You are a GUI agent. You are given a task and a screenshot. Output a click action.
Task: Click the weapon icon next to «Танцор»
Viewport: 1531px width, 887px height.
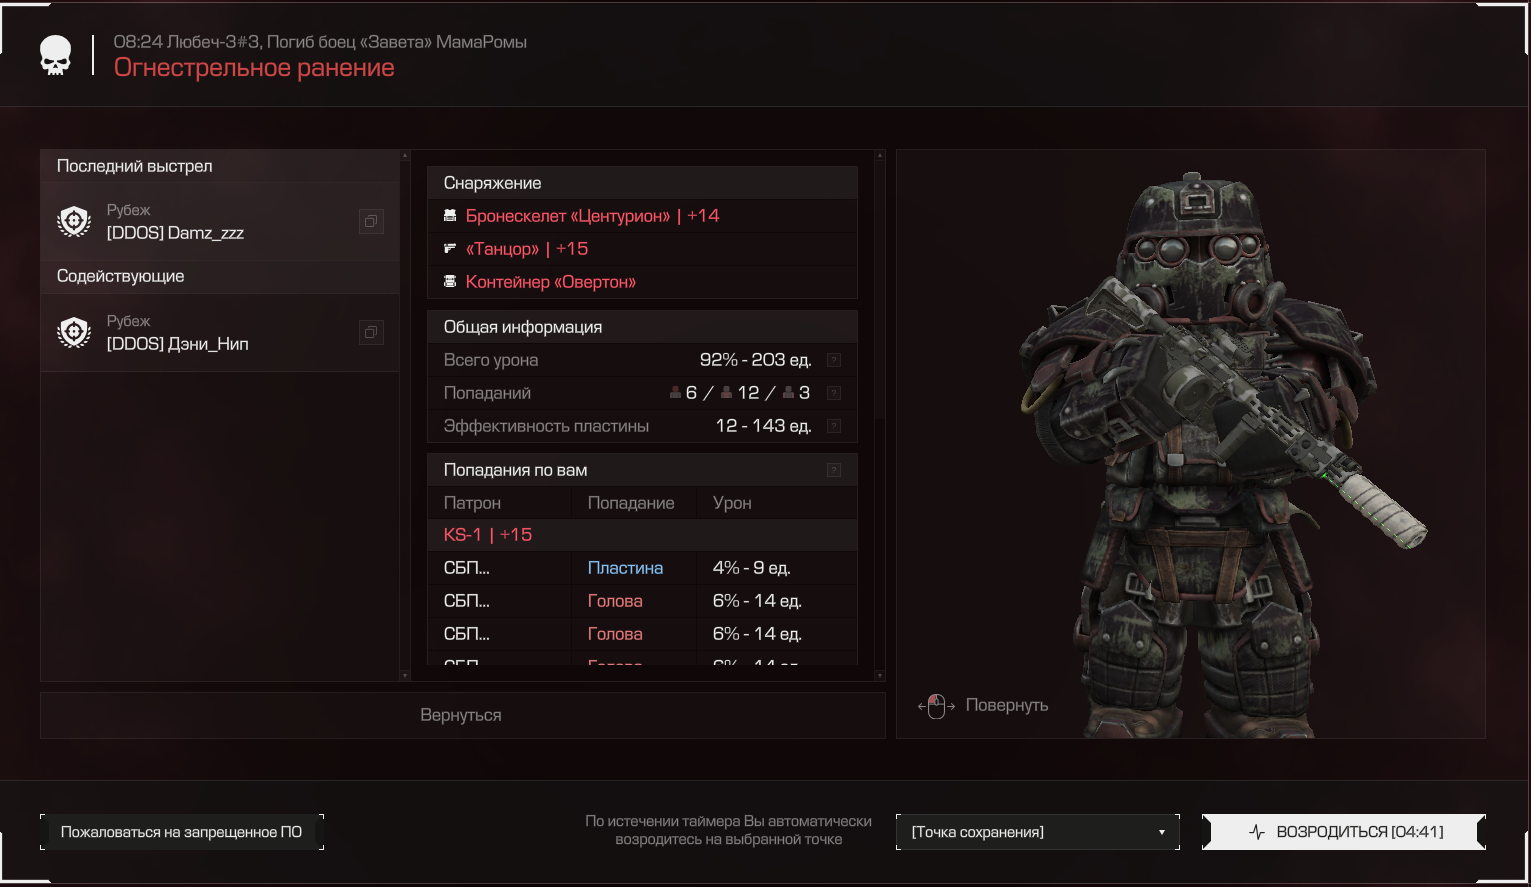(450, 248)
